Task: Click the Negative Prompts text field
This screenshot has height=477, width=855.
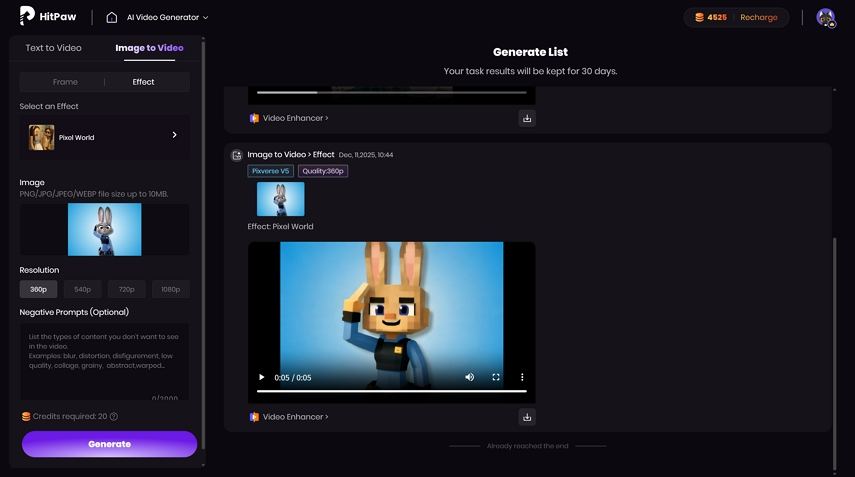Action: (105, 362)
